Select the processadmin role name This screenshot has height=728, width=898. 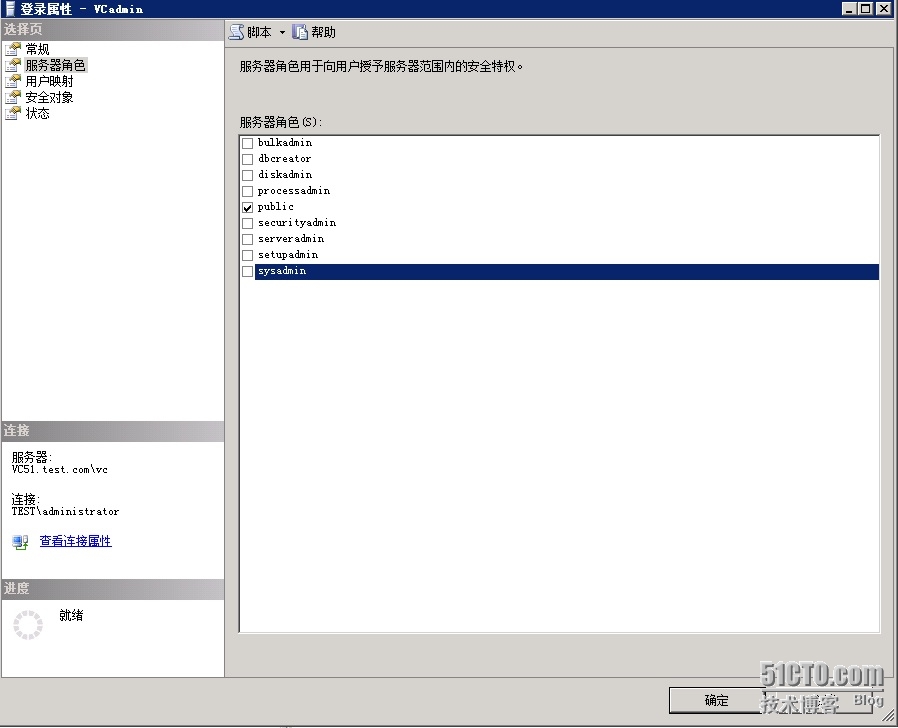click(294, 190)
